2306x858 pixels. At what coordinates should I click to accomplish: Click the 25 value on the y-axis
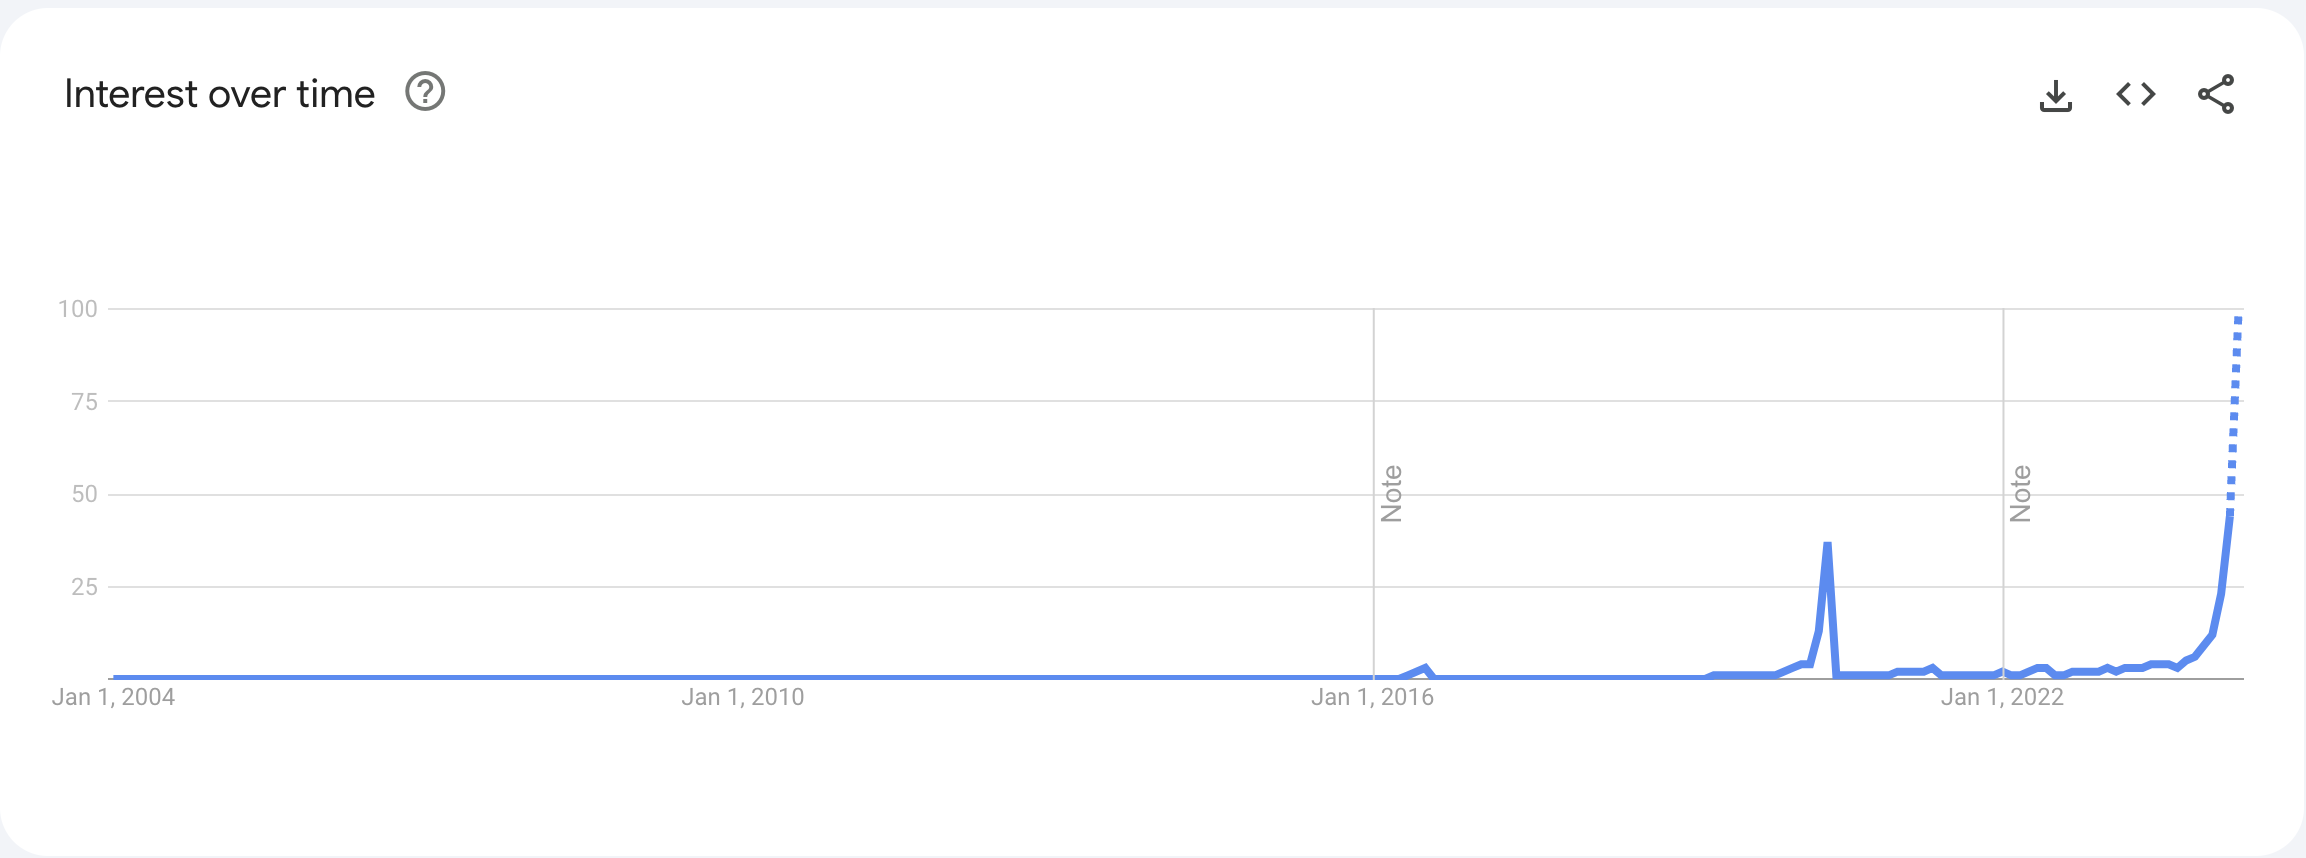(x=84, y=587)
